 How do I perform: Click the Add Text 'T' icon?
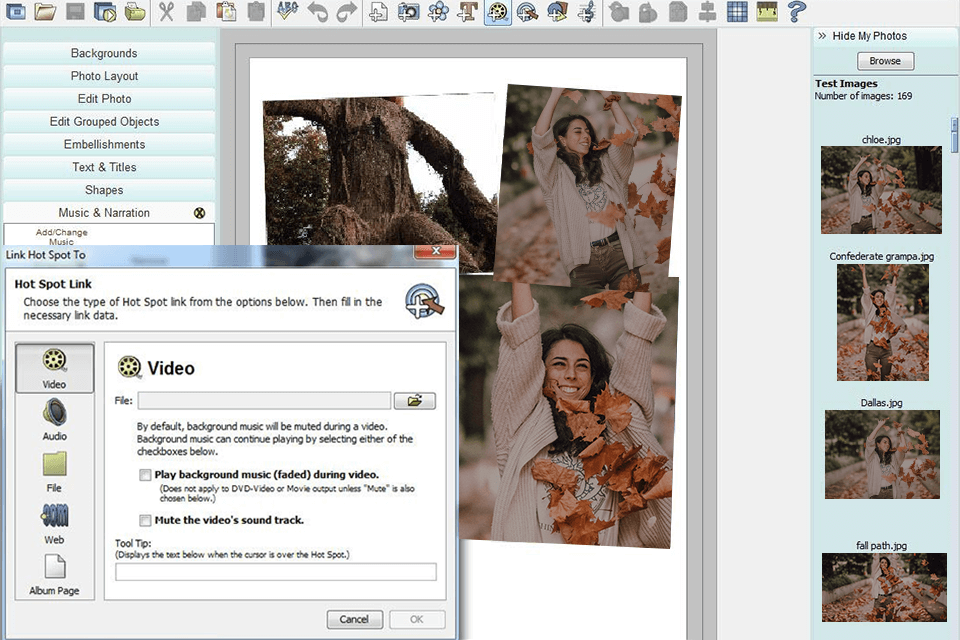468,11
